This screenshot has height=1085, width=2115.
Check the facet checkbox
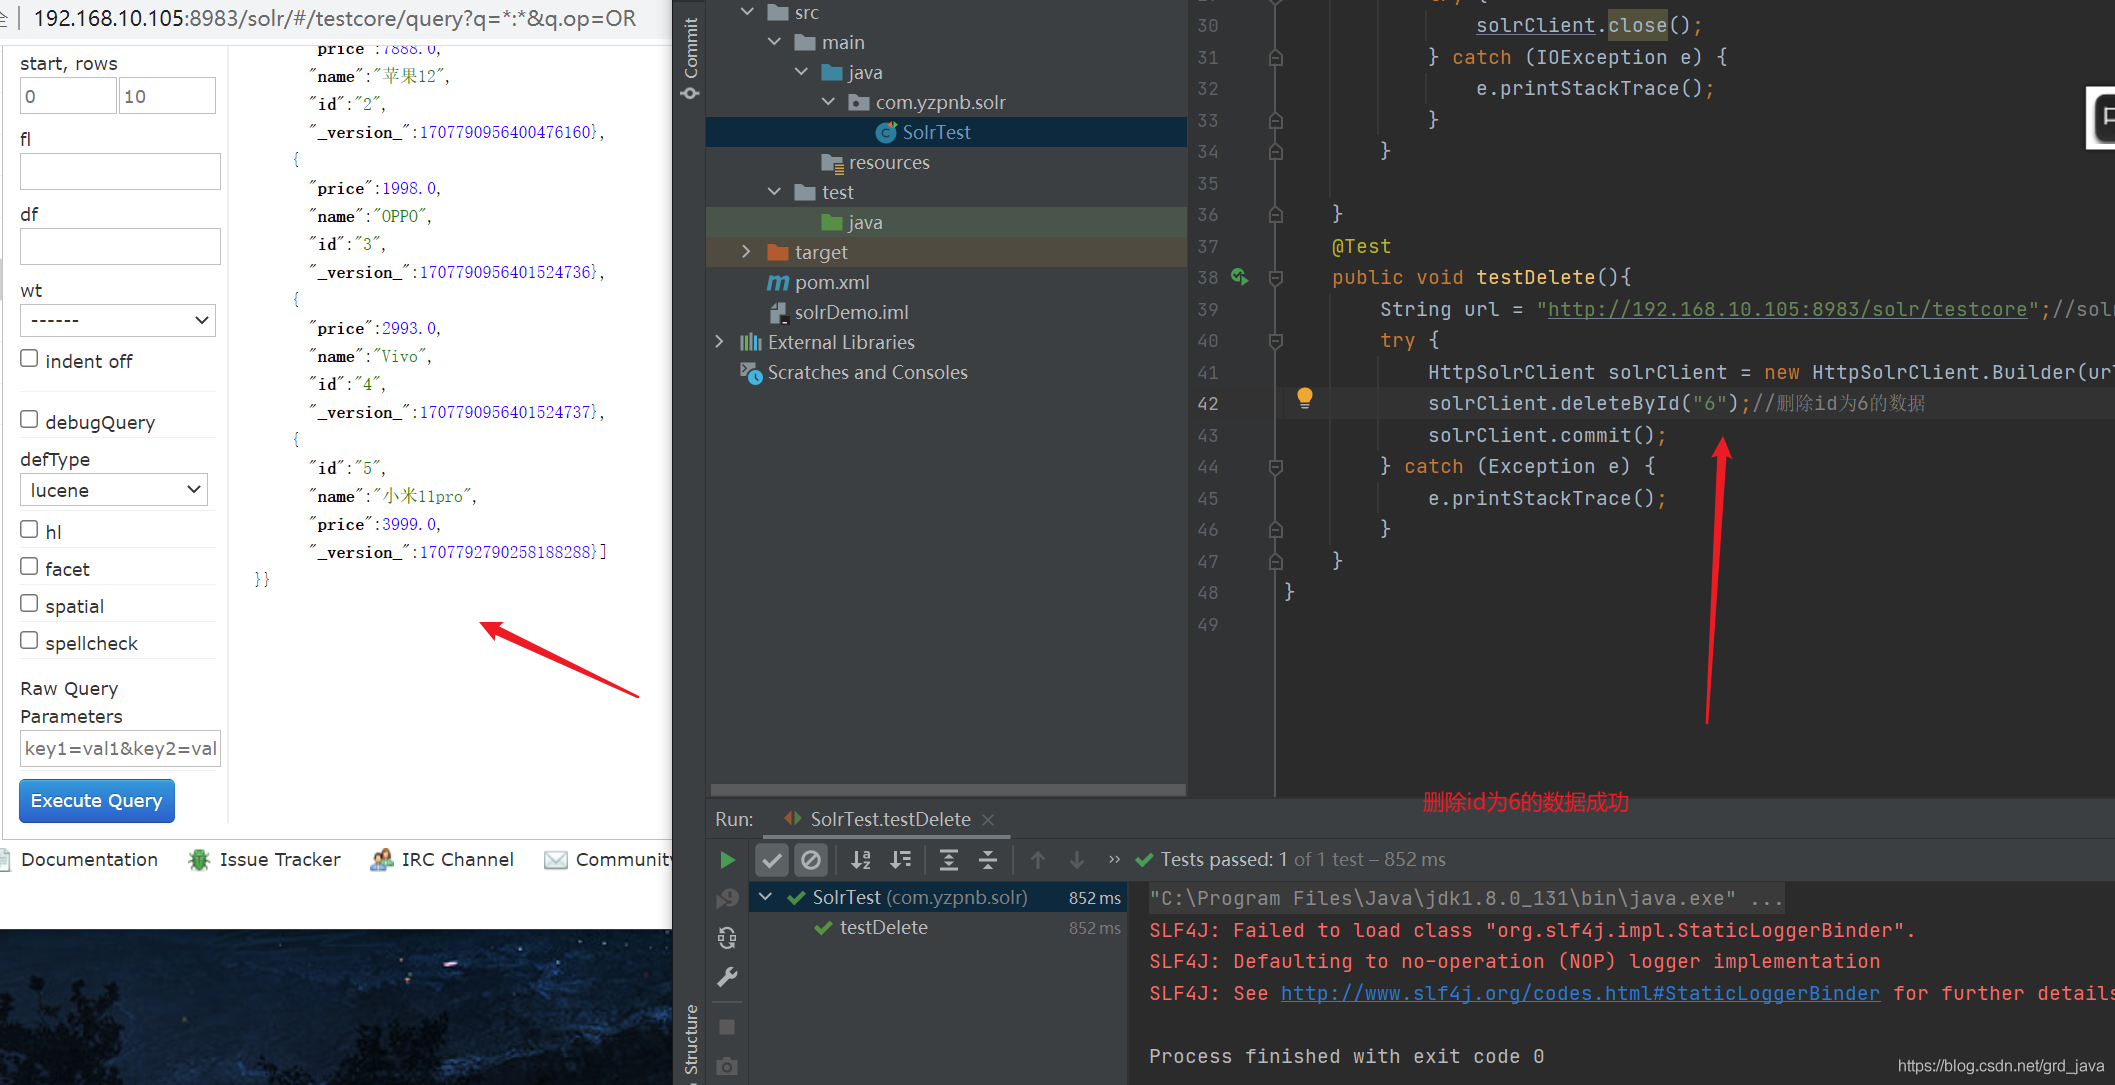30,567
